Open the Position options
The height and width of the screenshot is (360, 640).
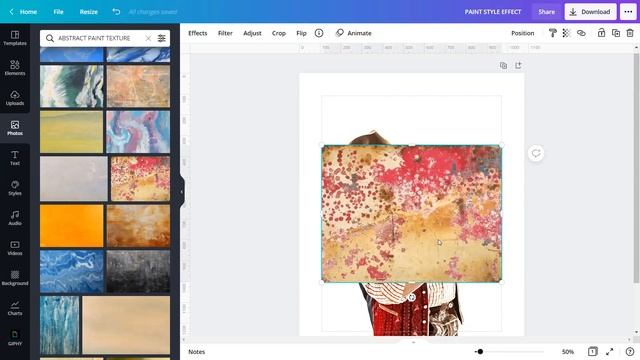pos(522,33)
